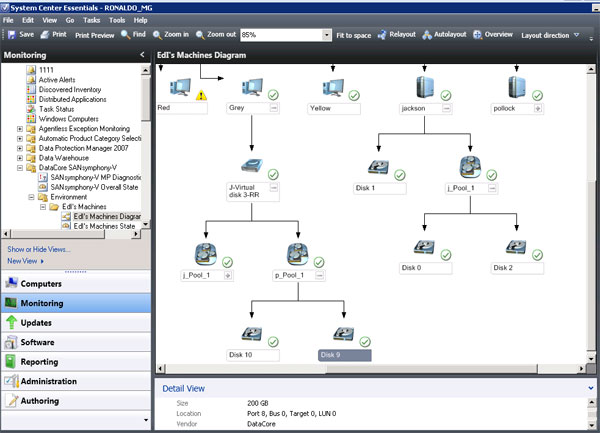This screenshot has width=600, height=433.
Task: Select the Disk 9 node label
Action: click(344, 355)
